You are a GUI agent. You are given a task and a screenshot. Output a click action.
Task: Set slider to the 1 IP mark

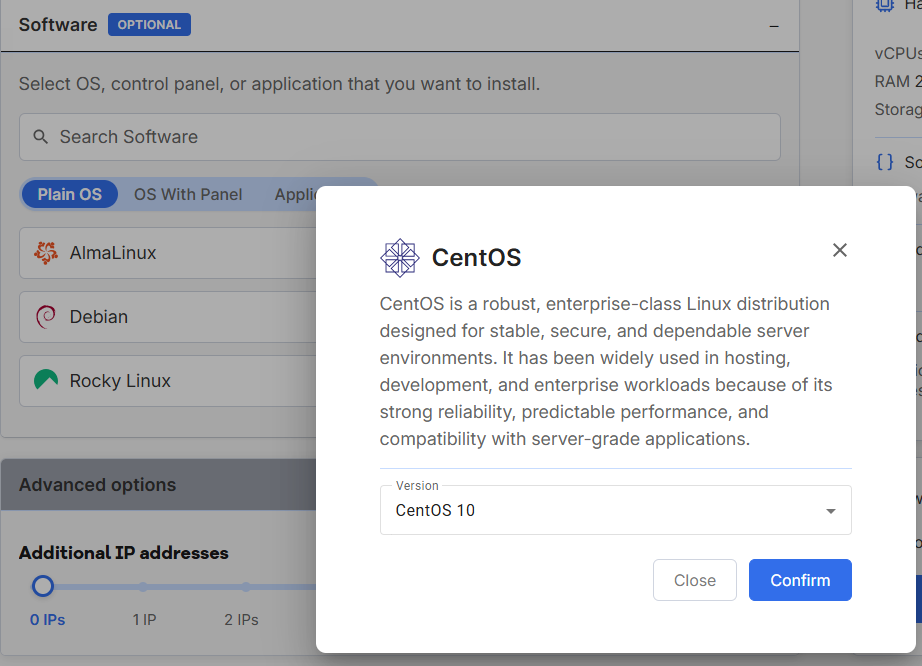tap(143, 587)
